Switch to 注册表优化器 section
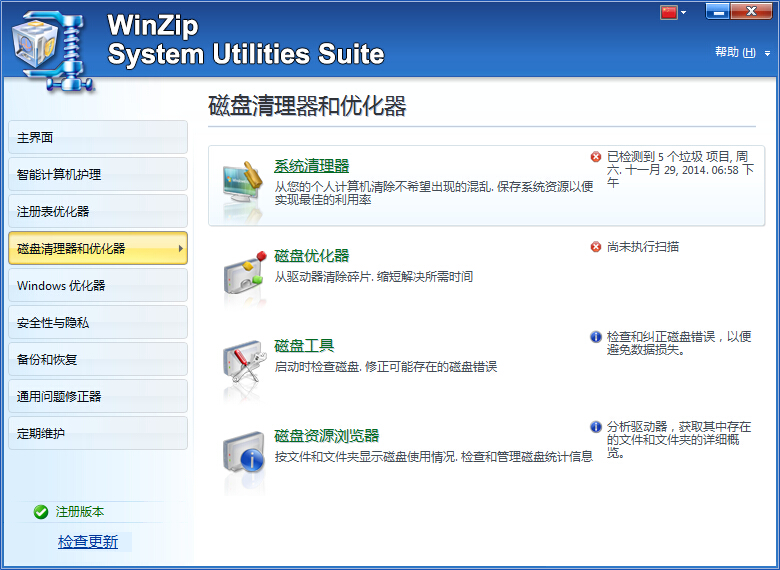This screenshot has width=780, height=570. (97, 212)
